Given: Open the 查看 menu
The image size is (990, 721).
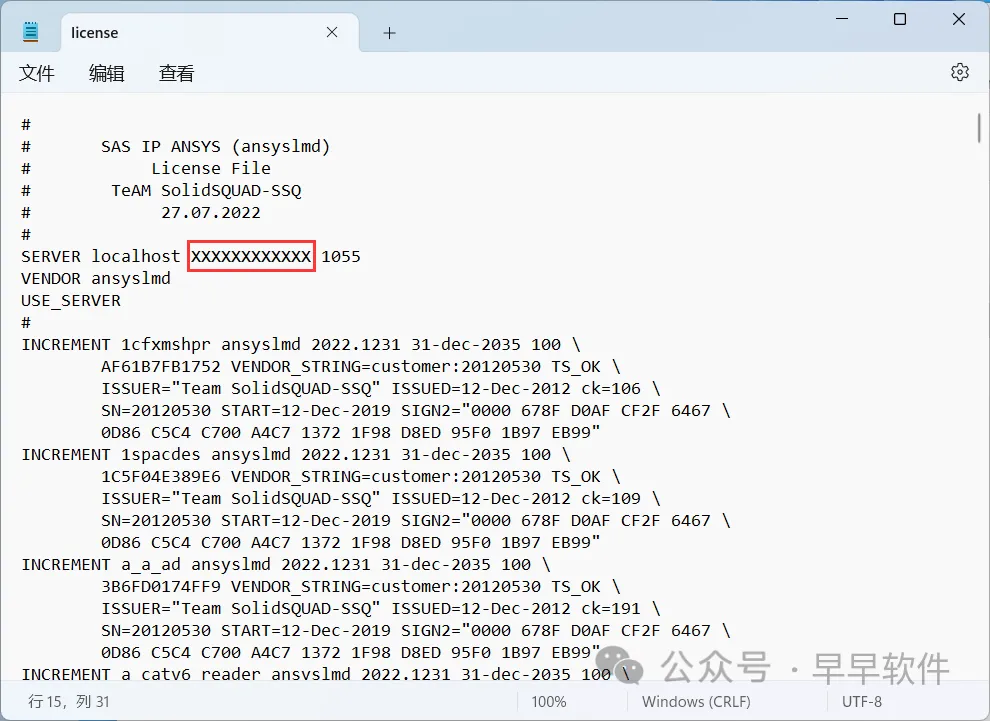Looking at the screenshot, I should (176, 73).
